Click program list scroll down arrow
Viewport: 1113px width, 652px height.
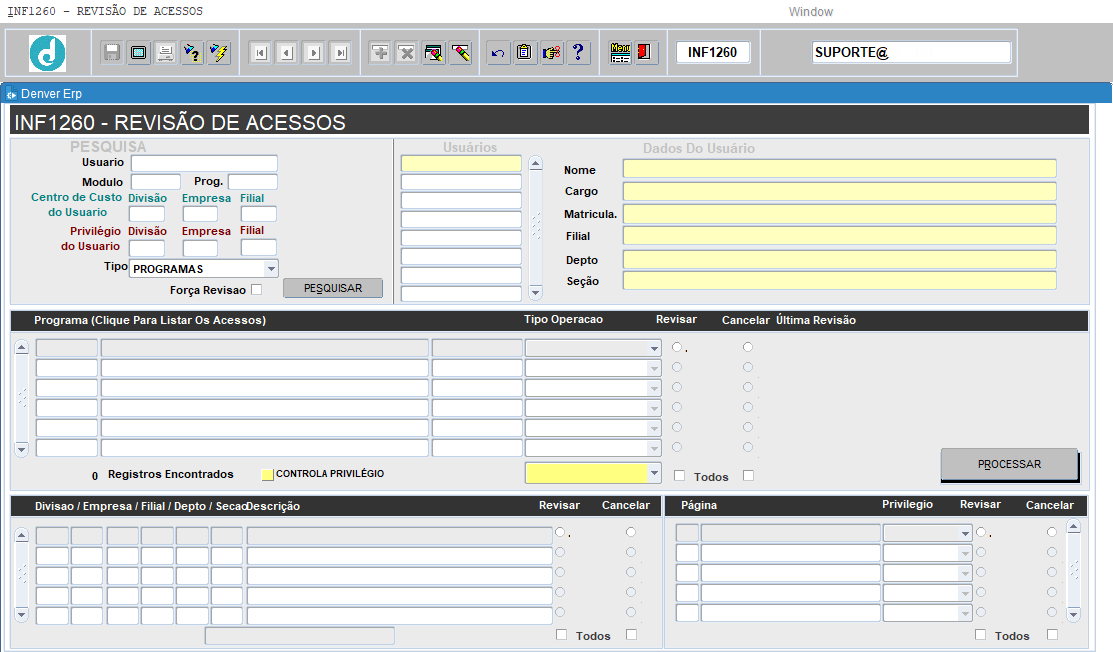pyautogui.click(x=21, y=449)
